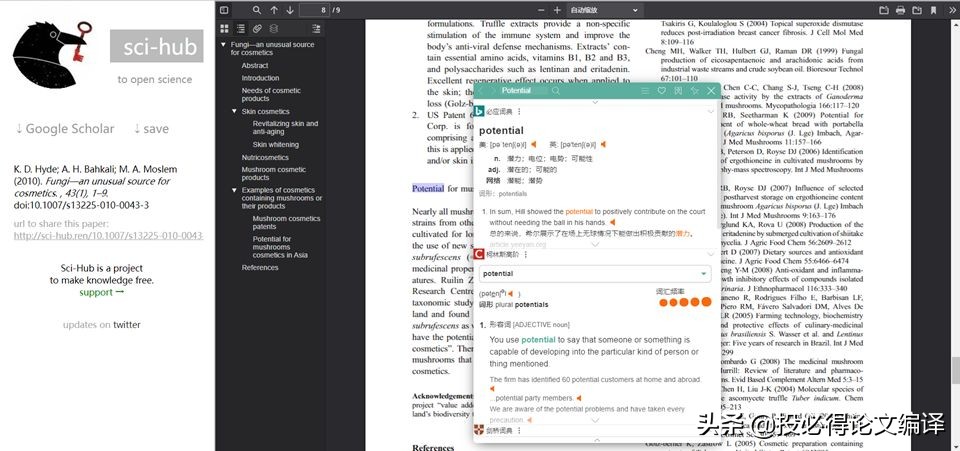Expand more Collins content with bottom chevron
960x451 pixels.
tap(595, 421)
